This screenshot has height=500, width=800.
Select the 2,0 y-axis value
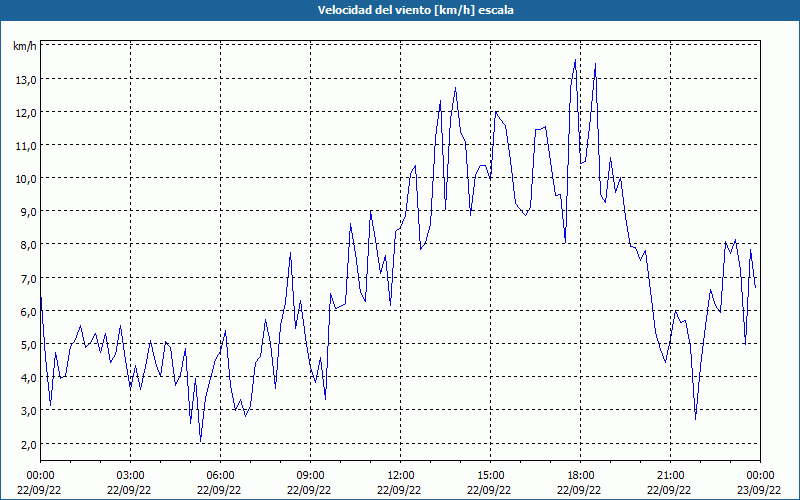(x=29, y=444)
